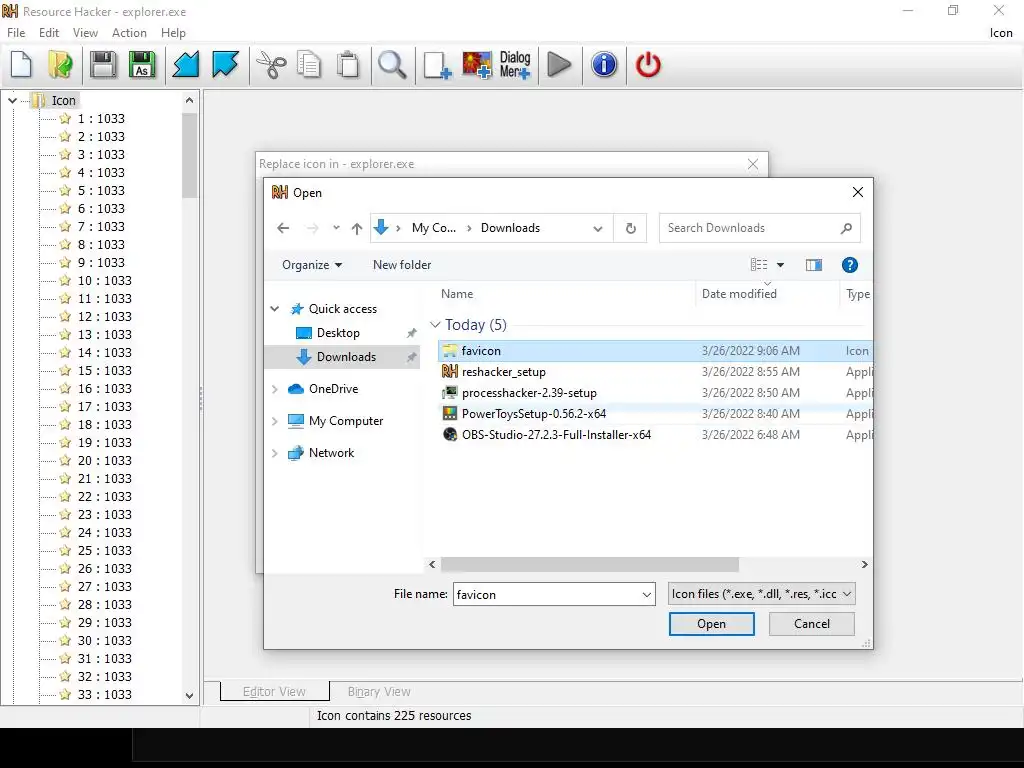Click the Paste clipboard icon
This screenshot has width=1024, height=768.
[x=348, y=65]
